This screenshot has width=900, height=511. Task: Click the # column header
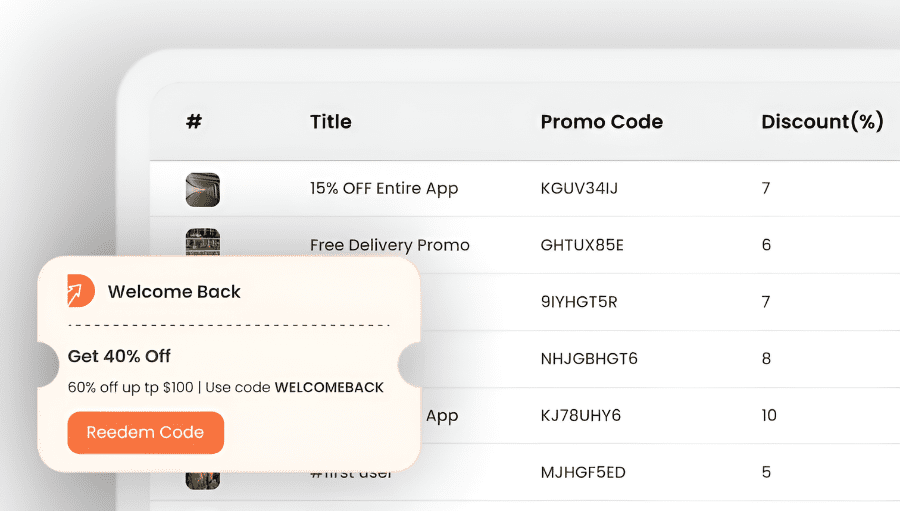[x=194, y=122]
